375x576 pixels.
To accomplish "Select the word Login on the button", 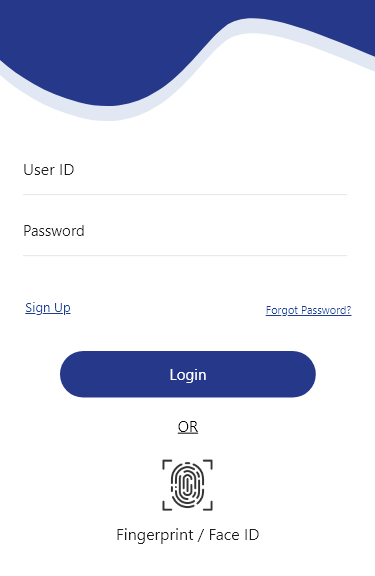I will pyautogui.click(x=188, y=375).
